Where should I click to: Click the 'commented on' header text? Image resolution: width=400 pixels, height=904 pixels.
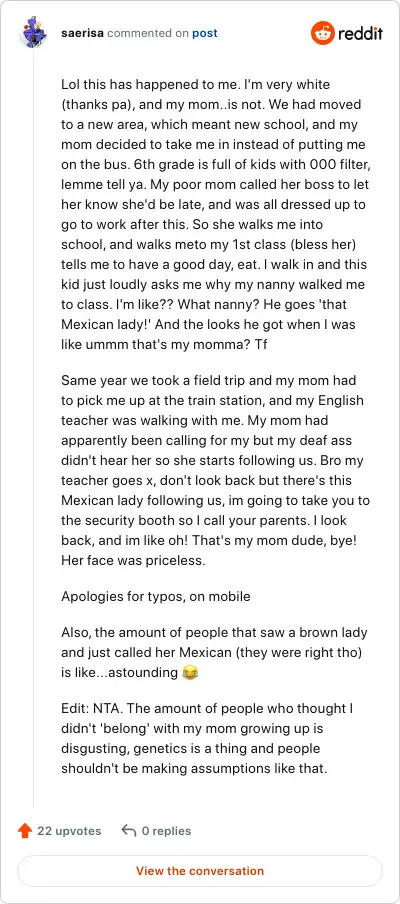(148, 33)
